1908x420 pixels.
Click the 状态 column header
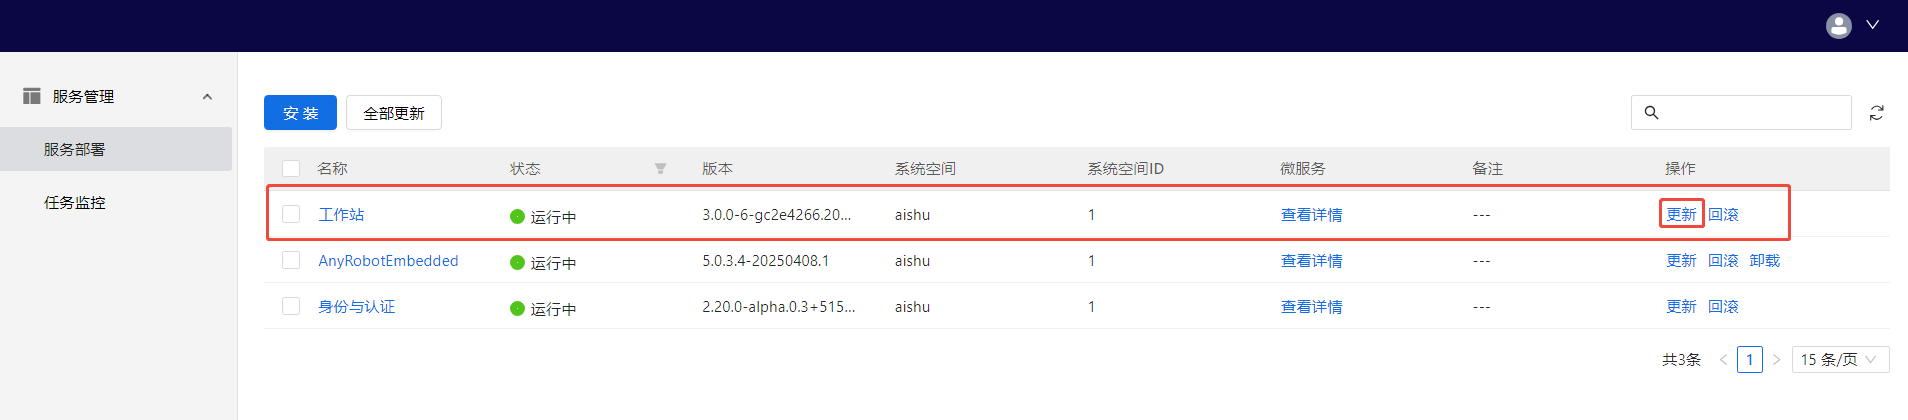[525, 168]
